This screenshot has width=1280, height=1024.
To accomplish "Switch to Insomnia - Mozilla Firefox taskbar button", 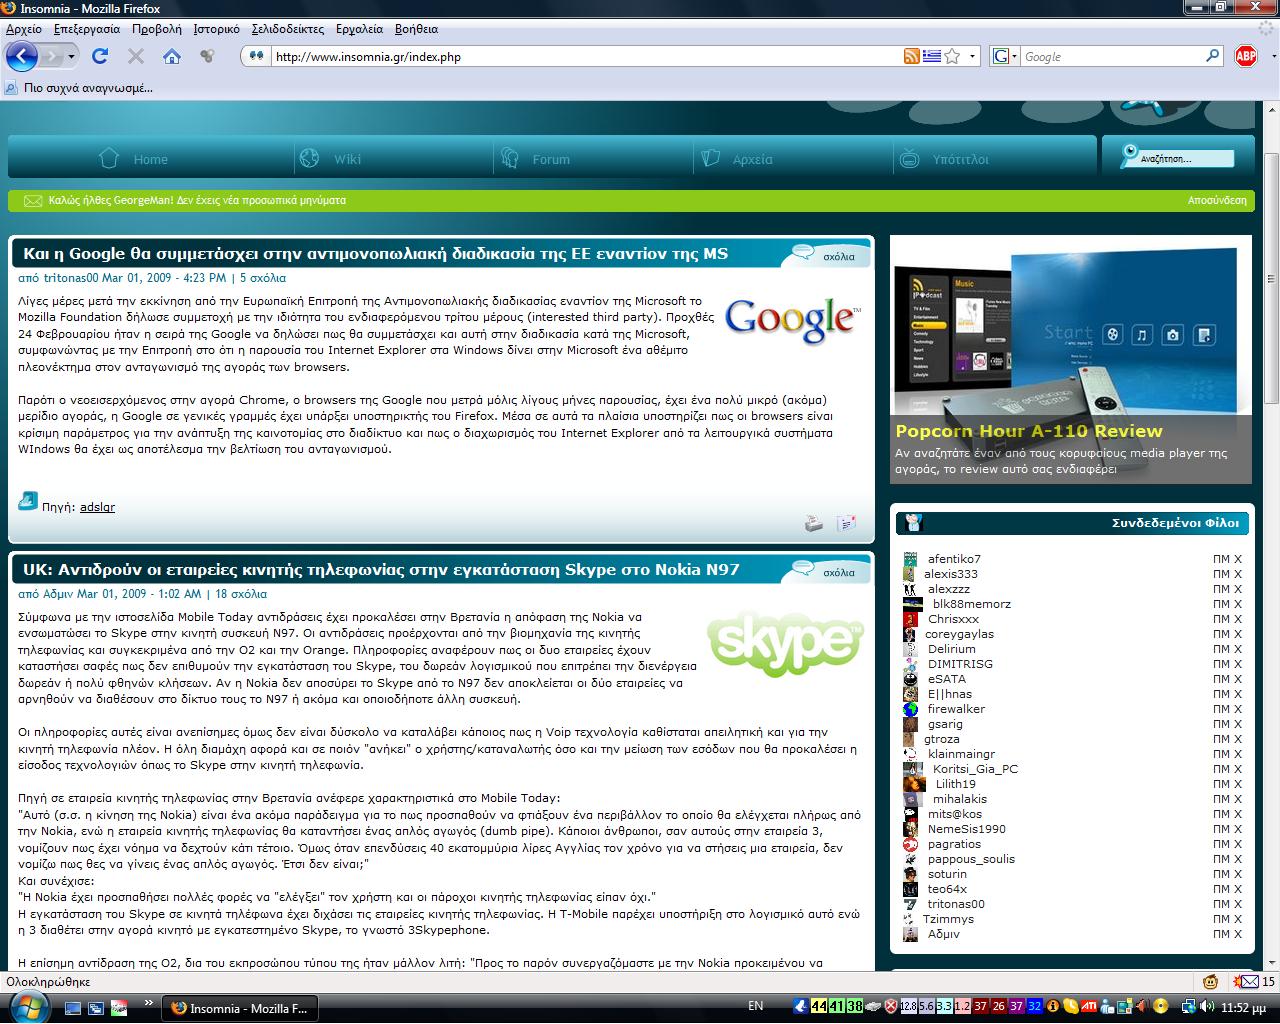I will coord(241,1008).
